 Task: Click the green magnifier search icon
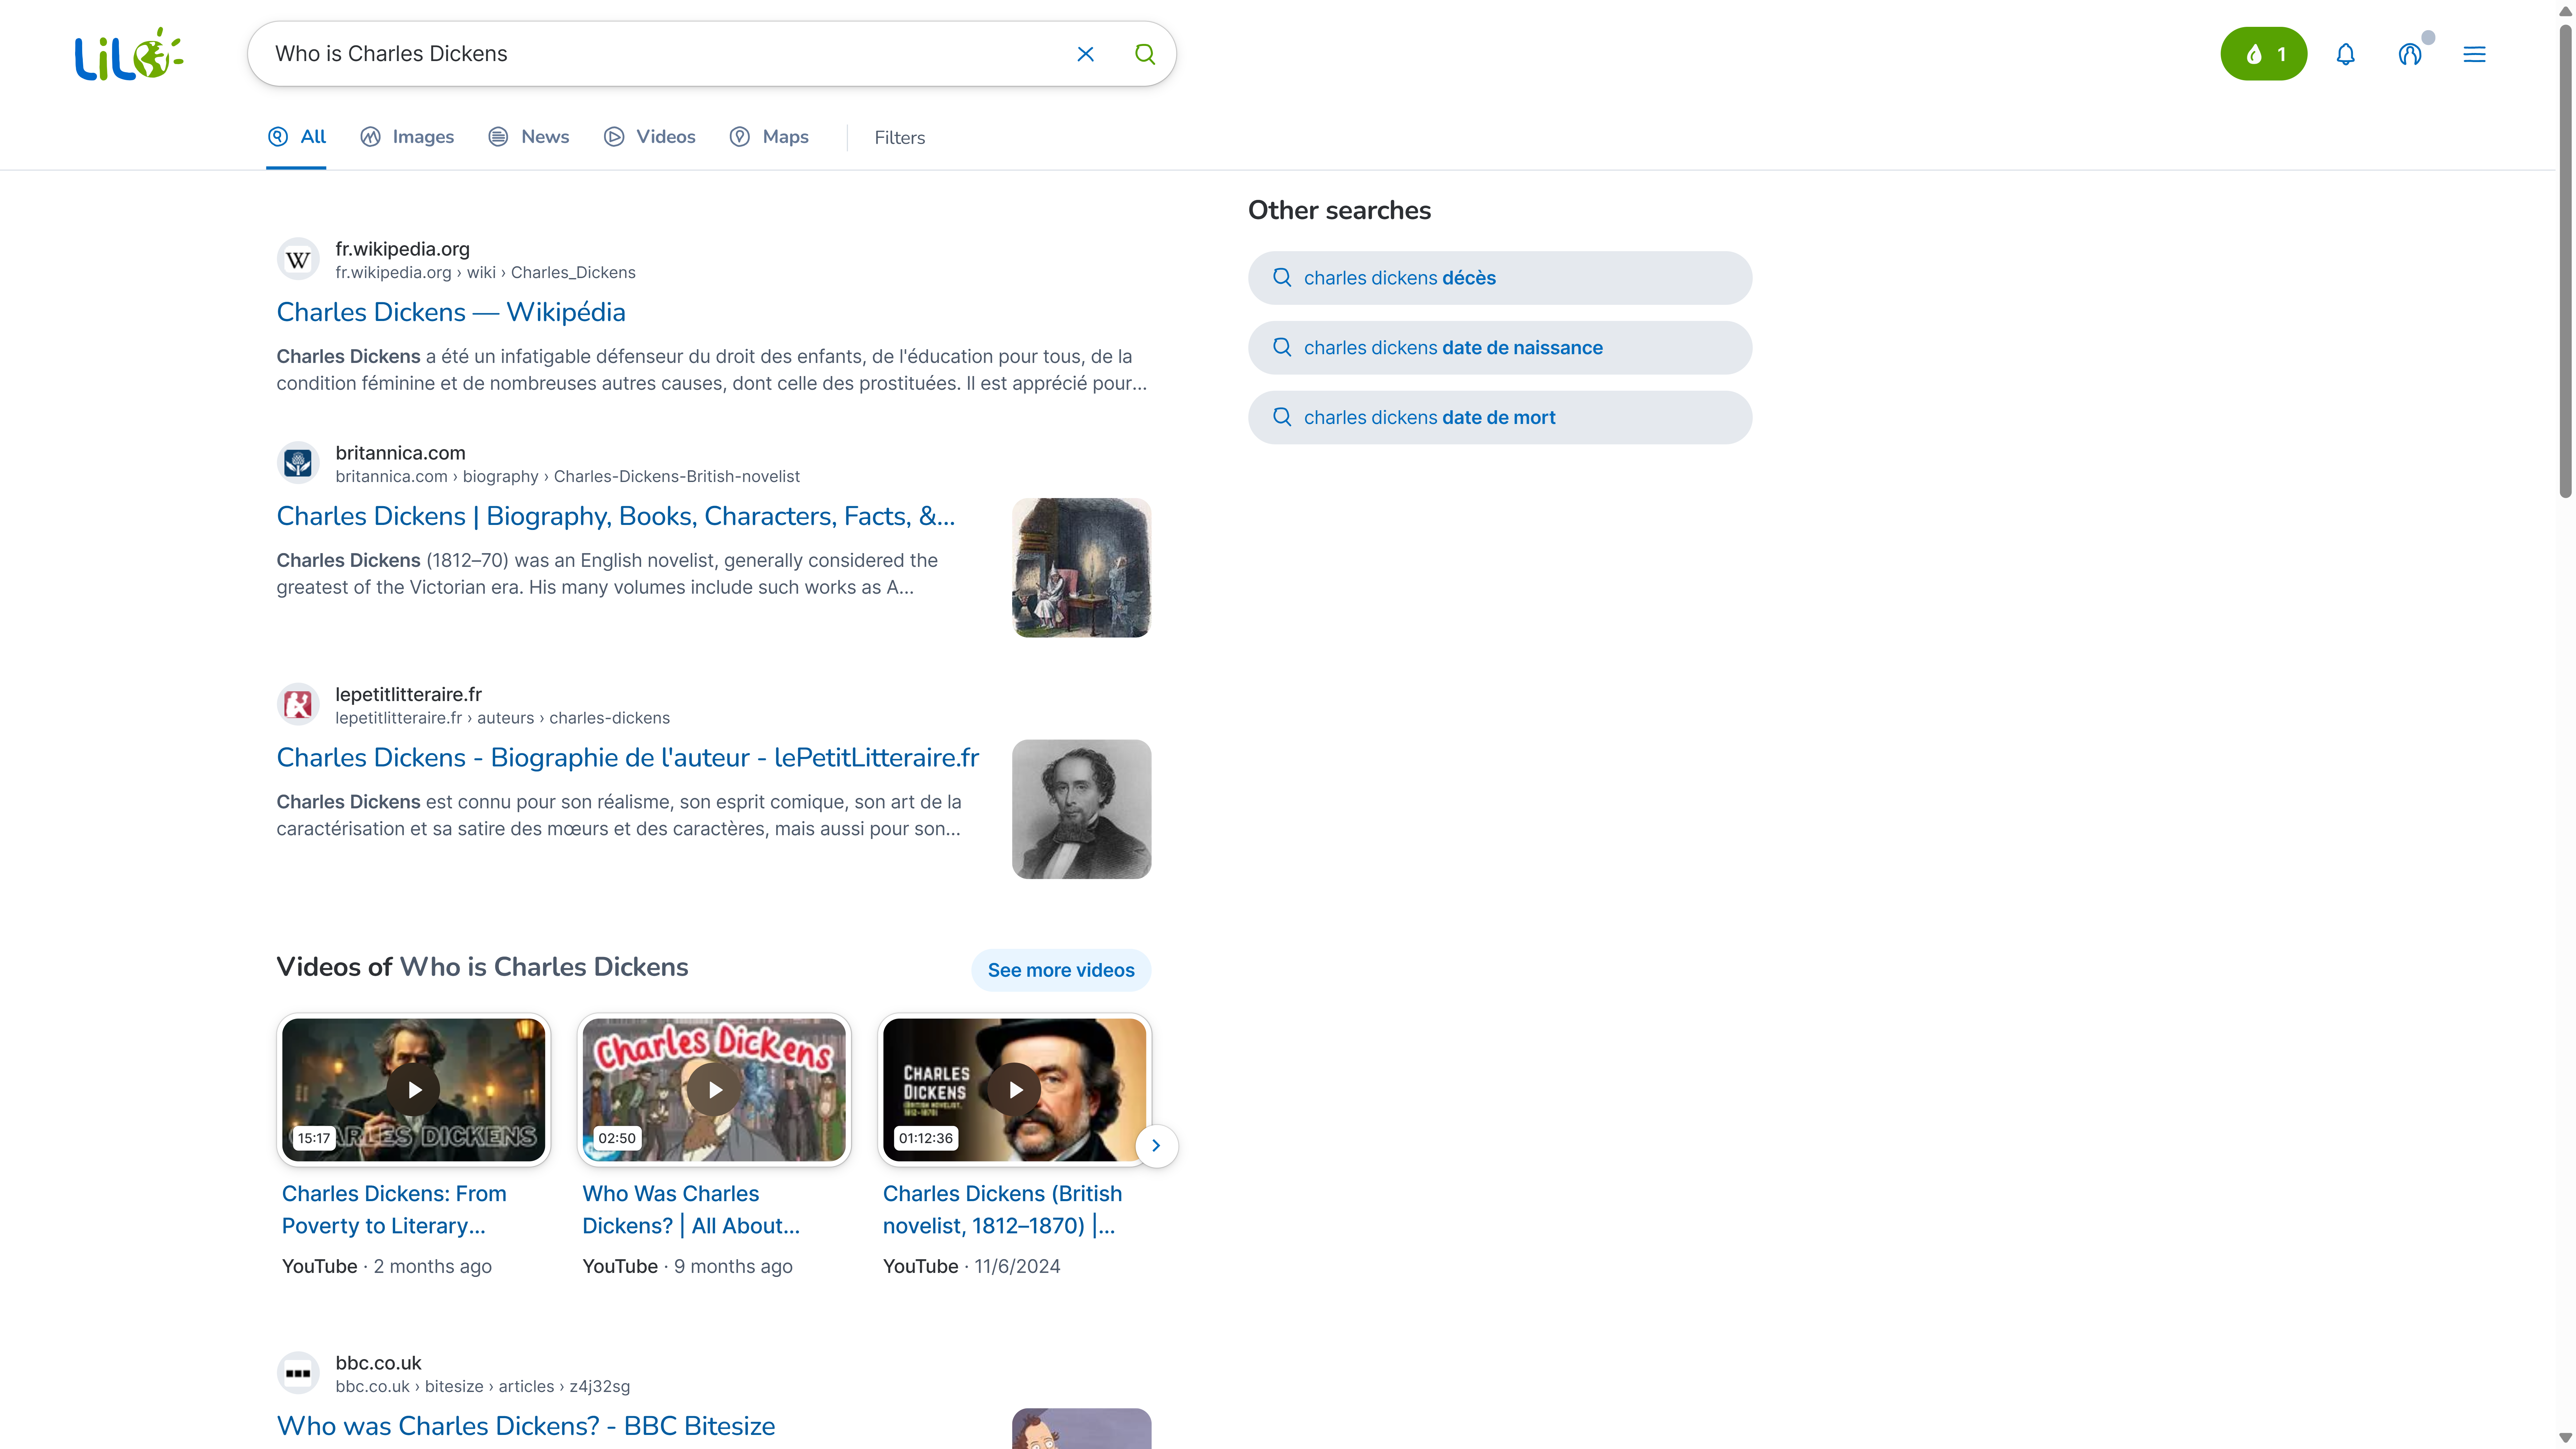coord(1145,54)
